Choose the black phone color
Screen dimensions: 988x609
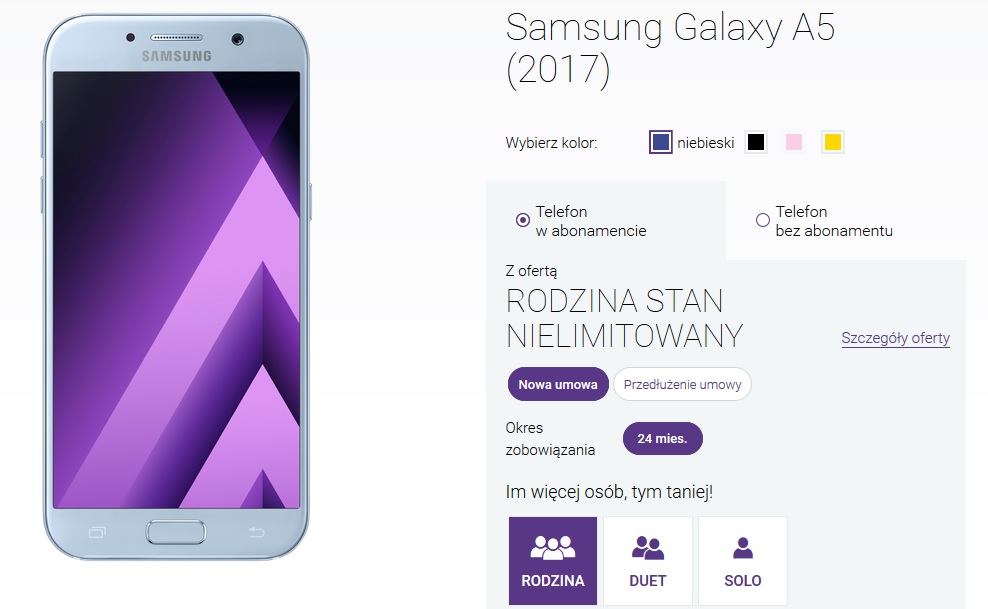pyautogui.click(x=755, y=142)
